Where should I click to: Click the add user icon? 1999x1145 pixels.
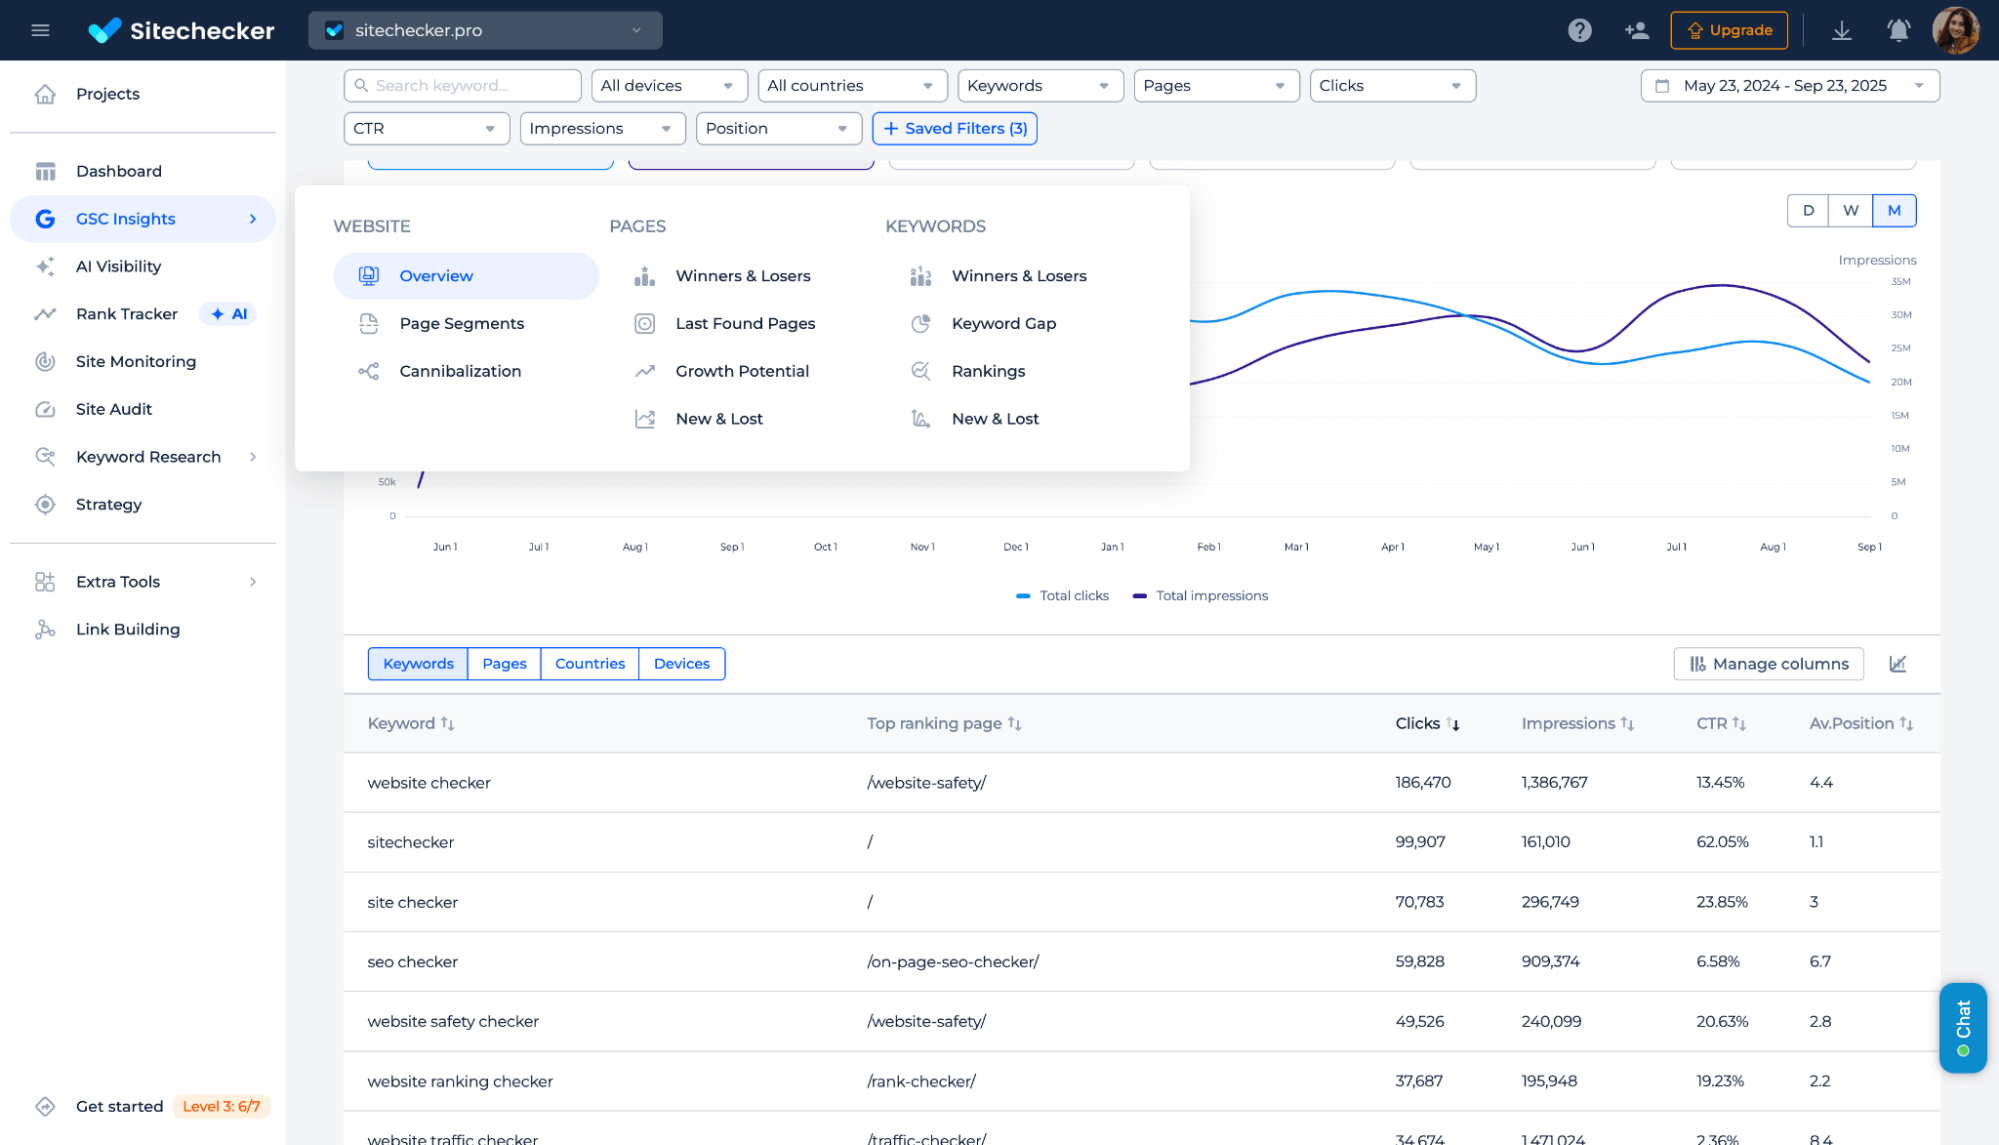[1637, 30]
